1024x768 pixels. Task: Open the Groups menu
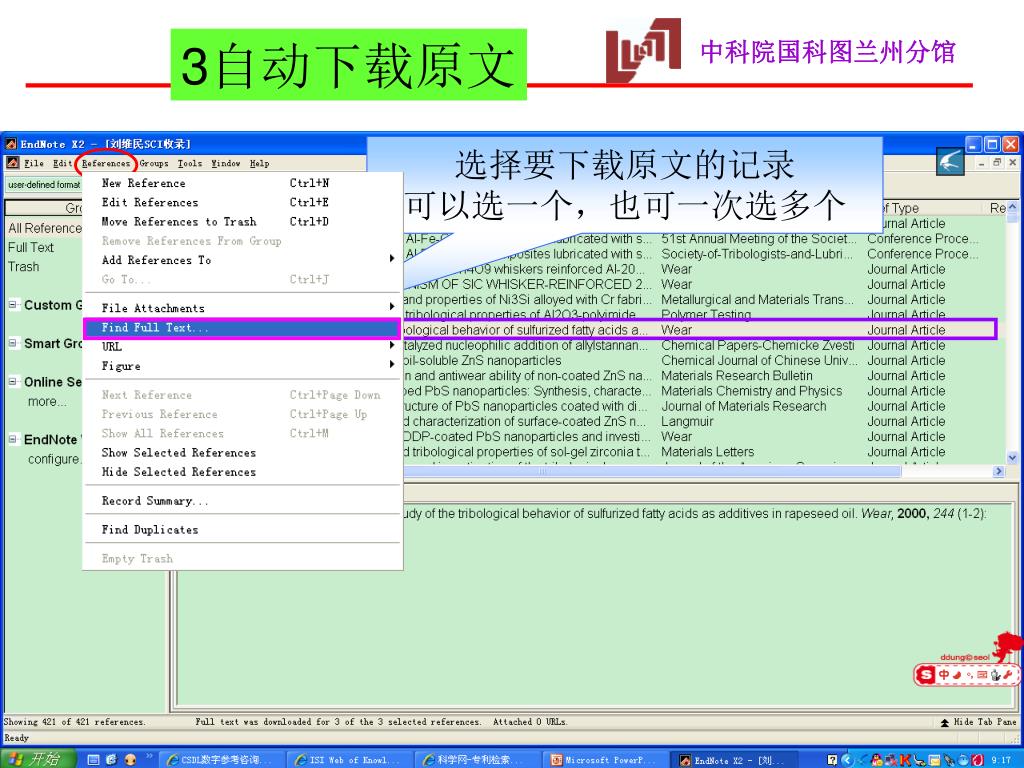click(x=153, y=163)
